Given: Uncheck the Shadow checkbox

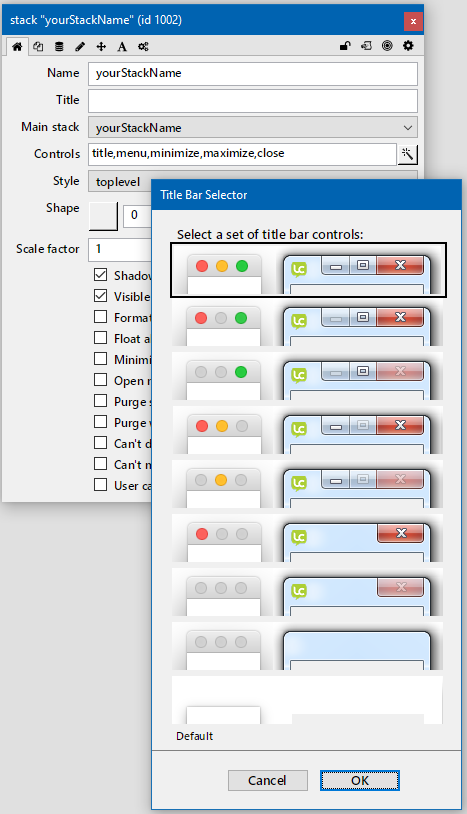Looking at the screenshot, I should coord(101,275).
